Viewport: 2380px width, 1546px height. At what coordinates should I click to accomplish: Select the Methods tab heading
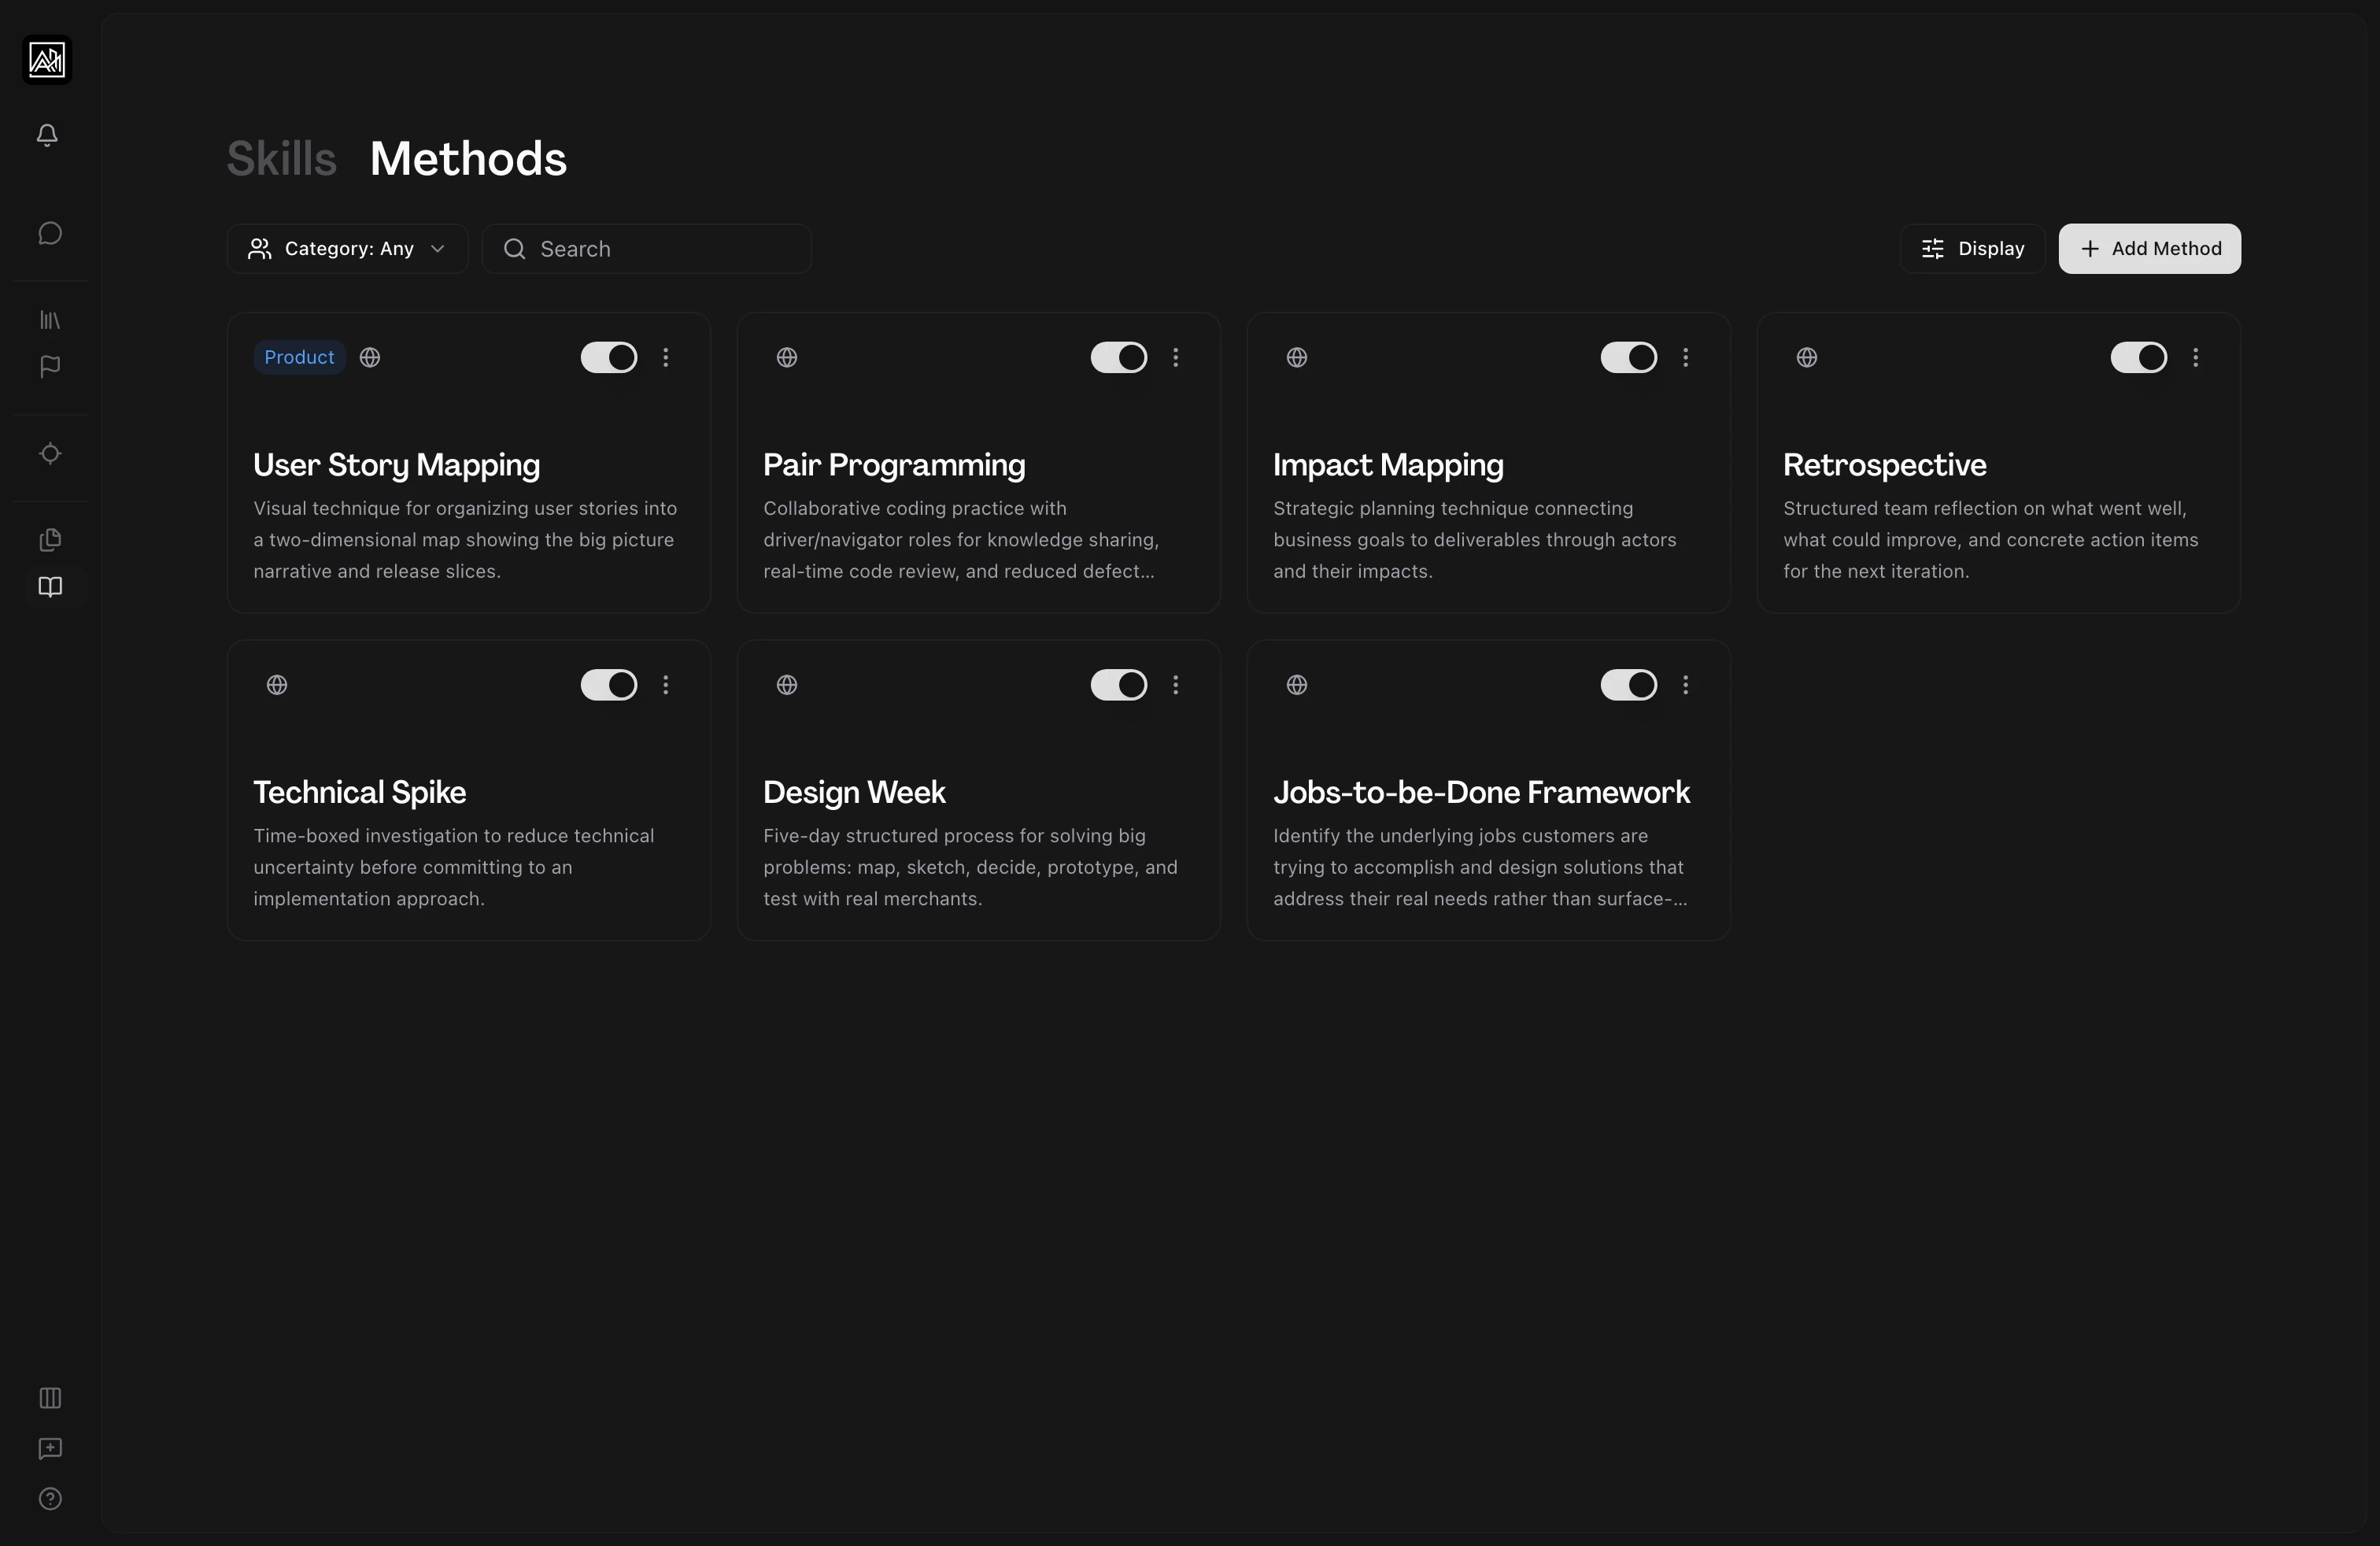tap(468, 159)
